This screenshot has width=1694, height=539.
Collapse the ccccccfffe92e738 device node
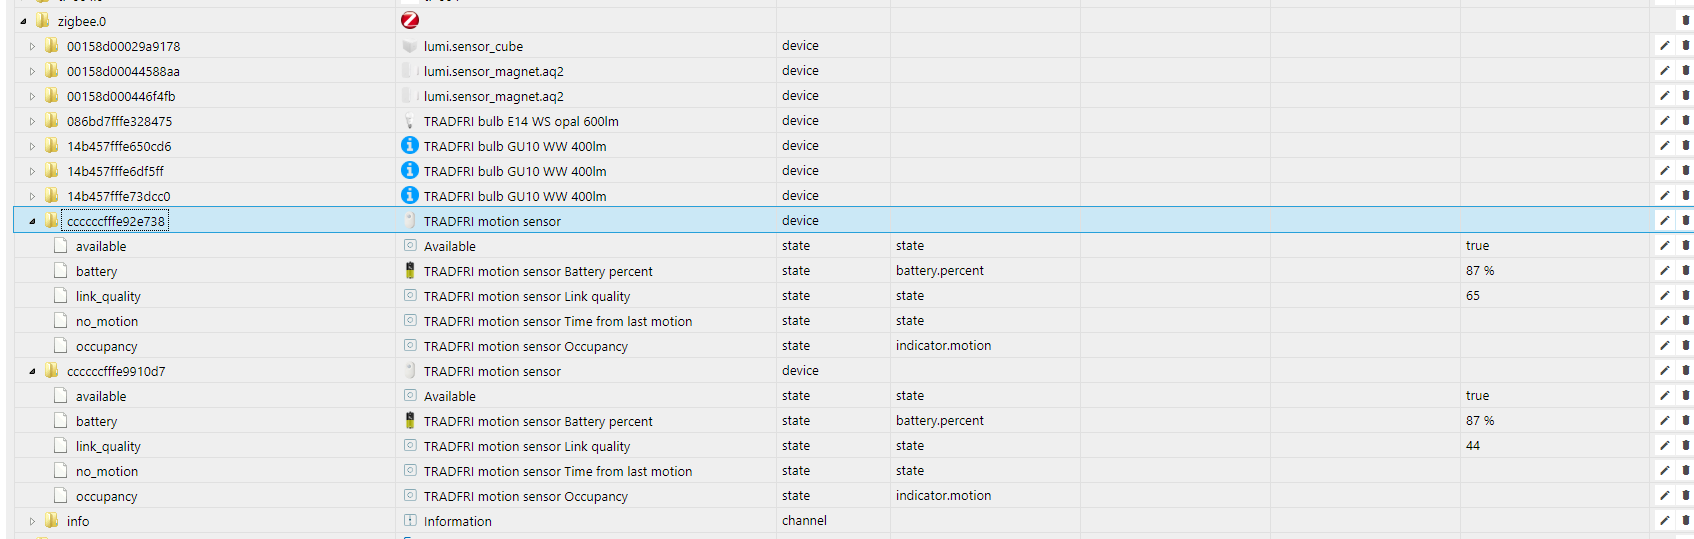tap(32, 221)
